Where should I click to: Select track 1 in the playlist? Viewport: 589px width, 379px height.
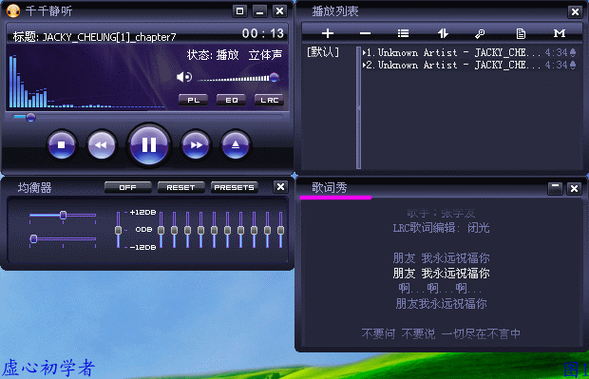469,53
